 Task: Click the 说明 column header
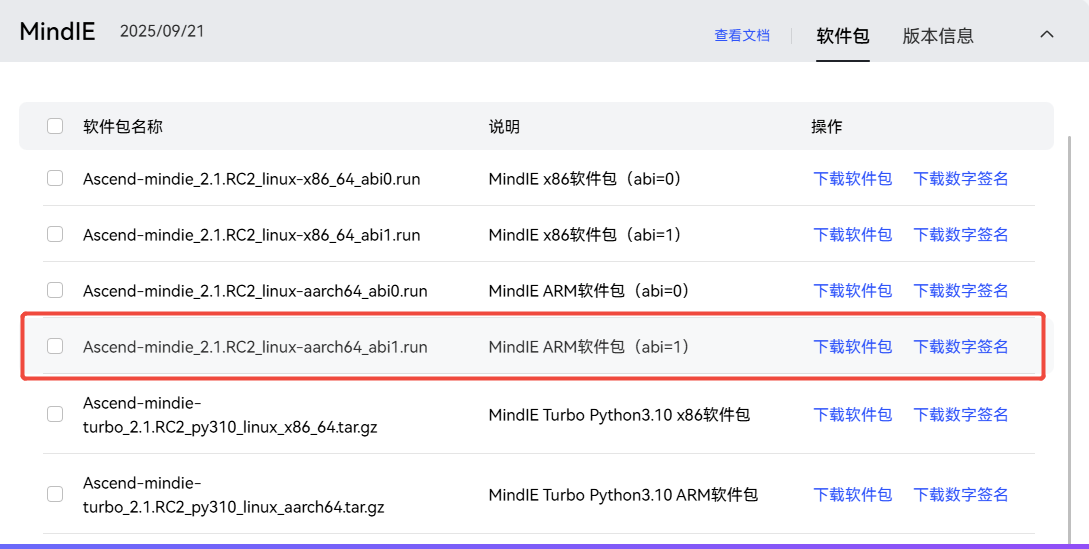[504, 126]
